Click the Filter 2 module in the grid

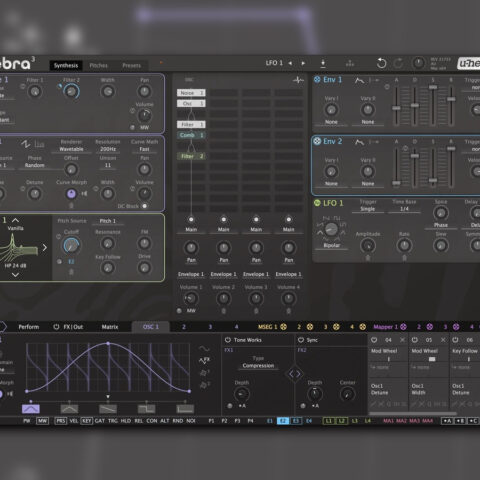coord(191,156)
